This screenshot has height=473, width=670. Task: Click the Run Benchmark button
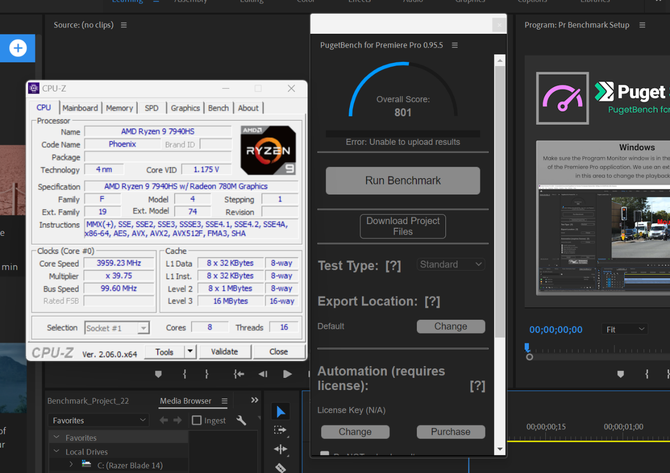coord(403,181)
